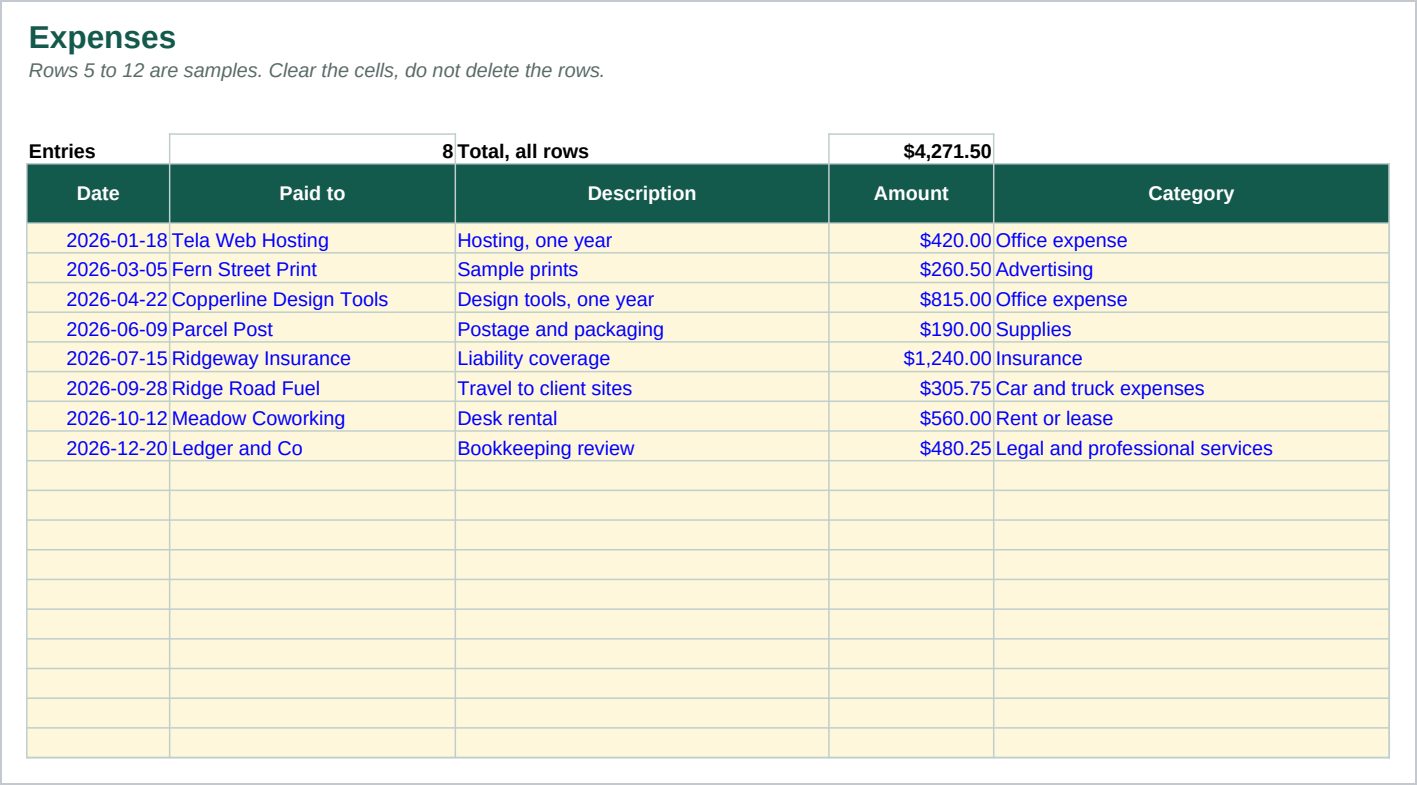
Task: Select date cell 2026-03-05
Action: (98, 269)
